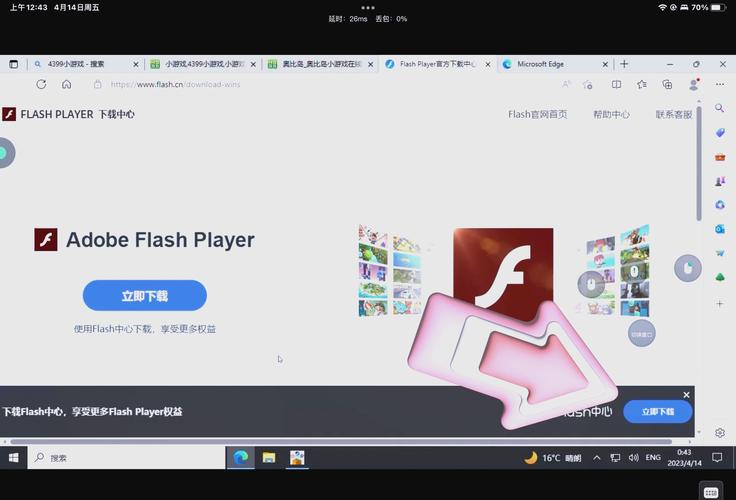Viewport: 736px width, 500px height.
Task: Start Read aloud from the address bar
Action: pos(566,85)
